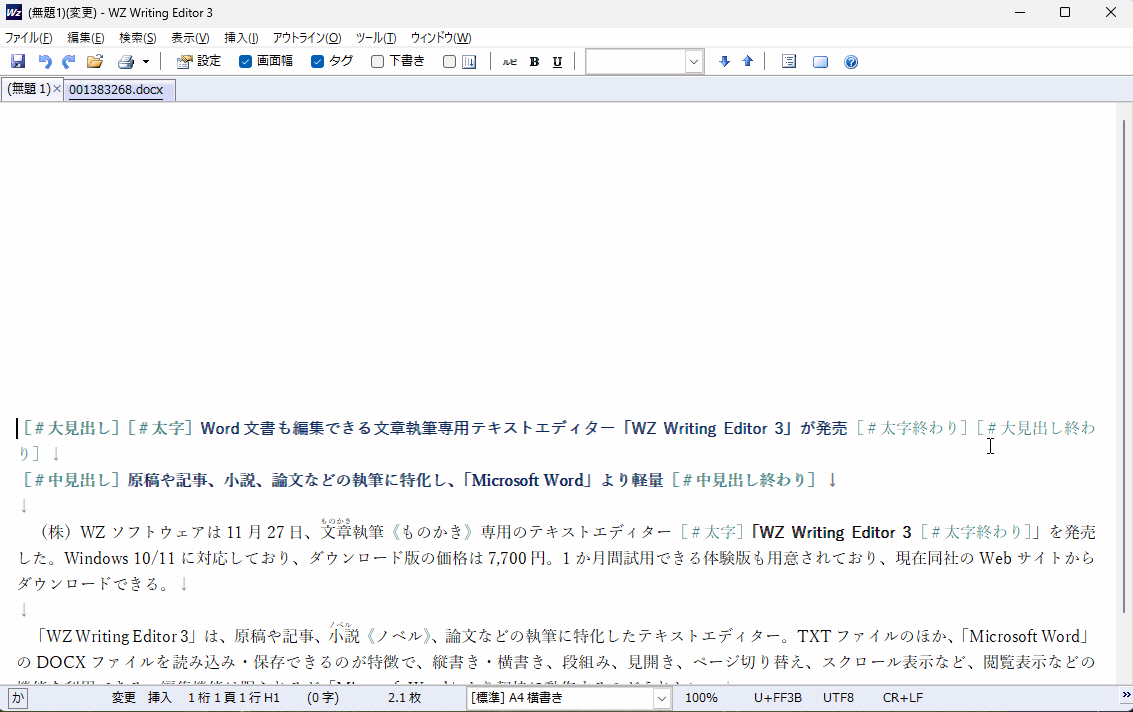Open the アウトライン menu
The width and height of the screenshot is (1133, 712).
coord(305,37)
